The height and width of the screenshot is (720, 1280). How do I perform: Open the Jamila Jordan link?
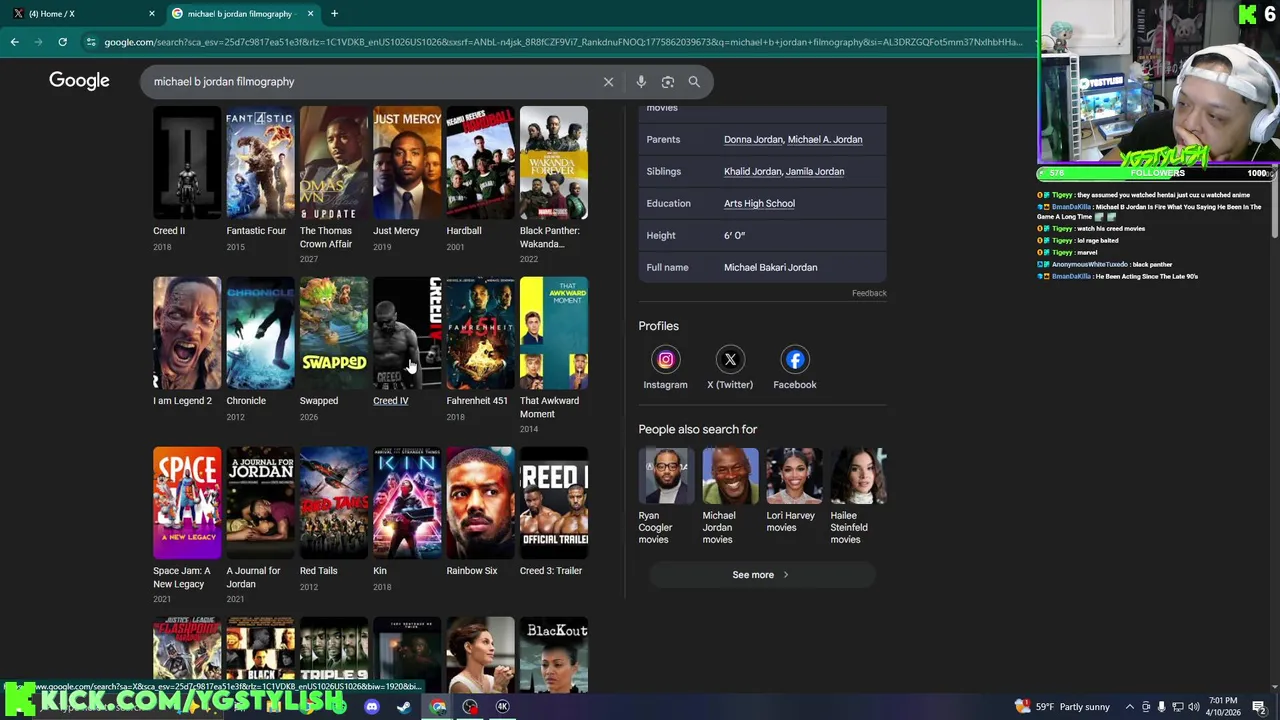[x=815, y=171]
